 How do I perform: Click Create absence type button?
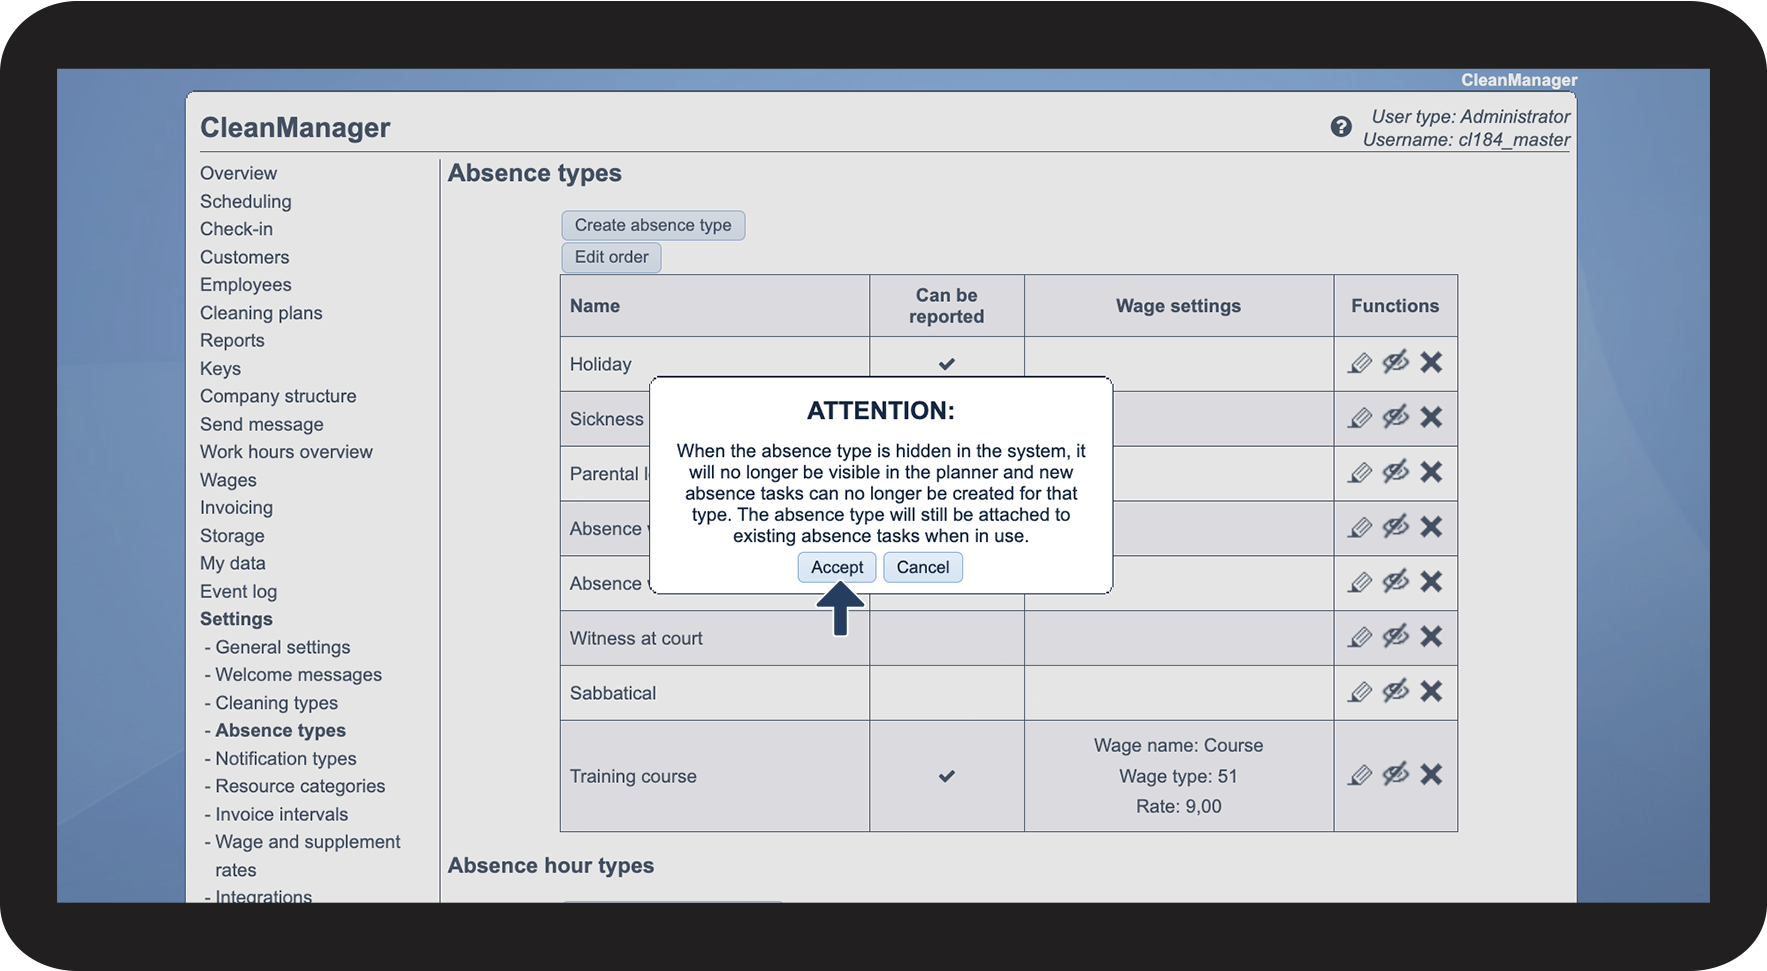(653, 225)
